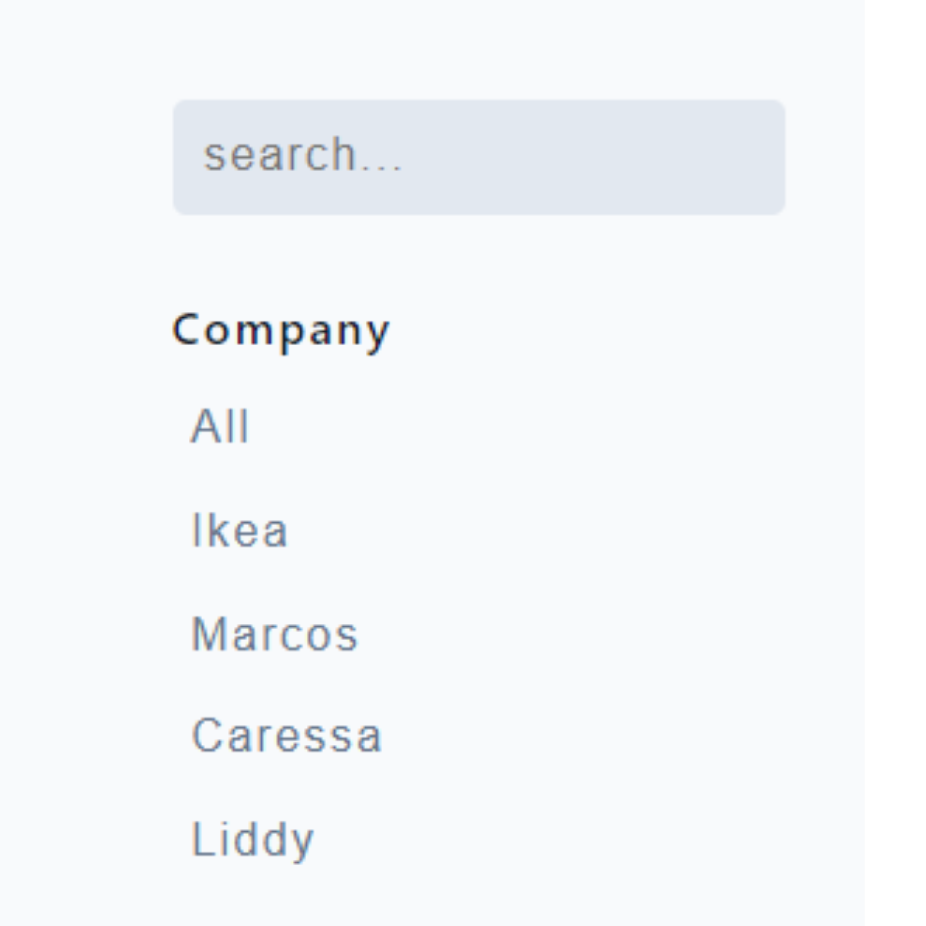Show all companies with All option

pos(219,427)
